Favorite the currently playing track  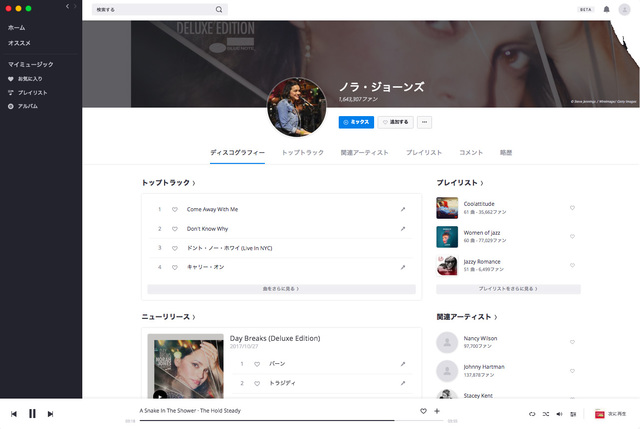point(423,411)
